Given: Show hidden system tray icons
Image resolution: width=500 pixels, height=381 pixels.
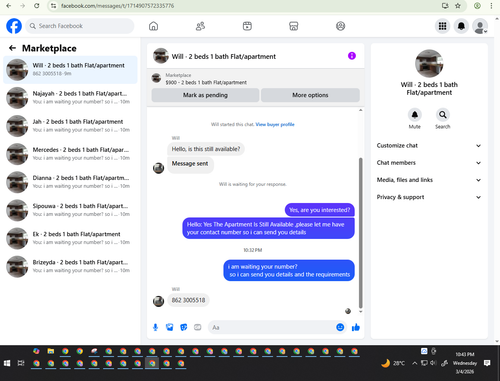Looking at the screenshot, I should (414, 363).
